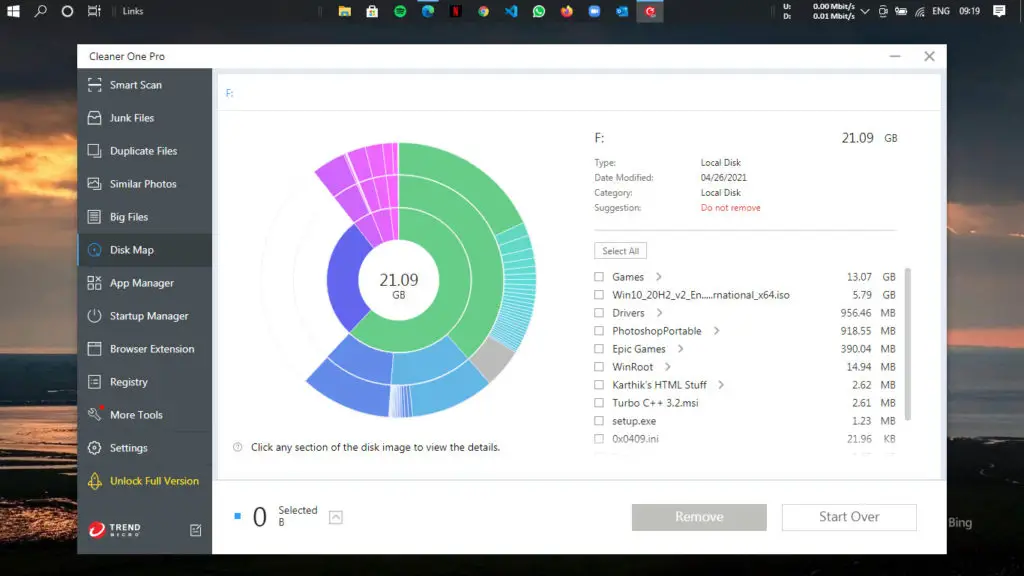Check the WinRoot checkbox

599,367
